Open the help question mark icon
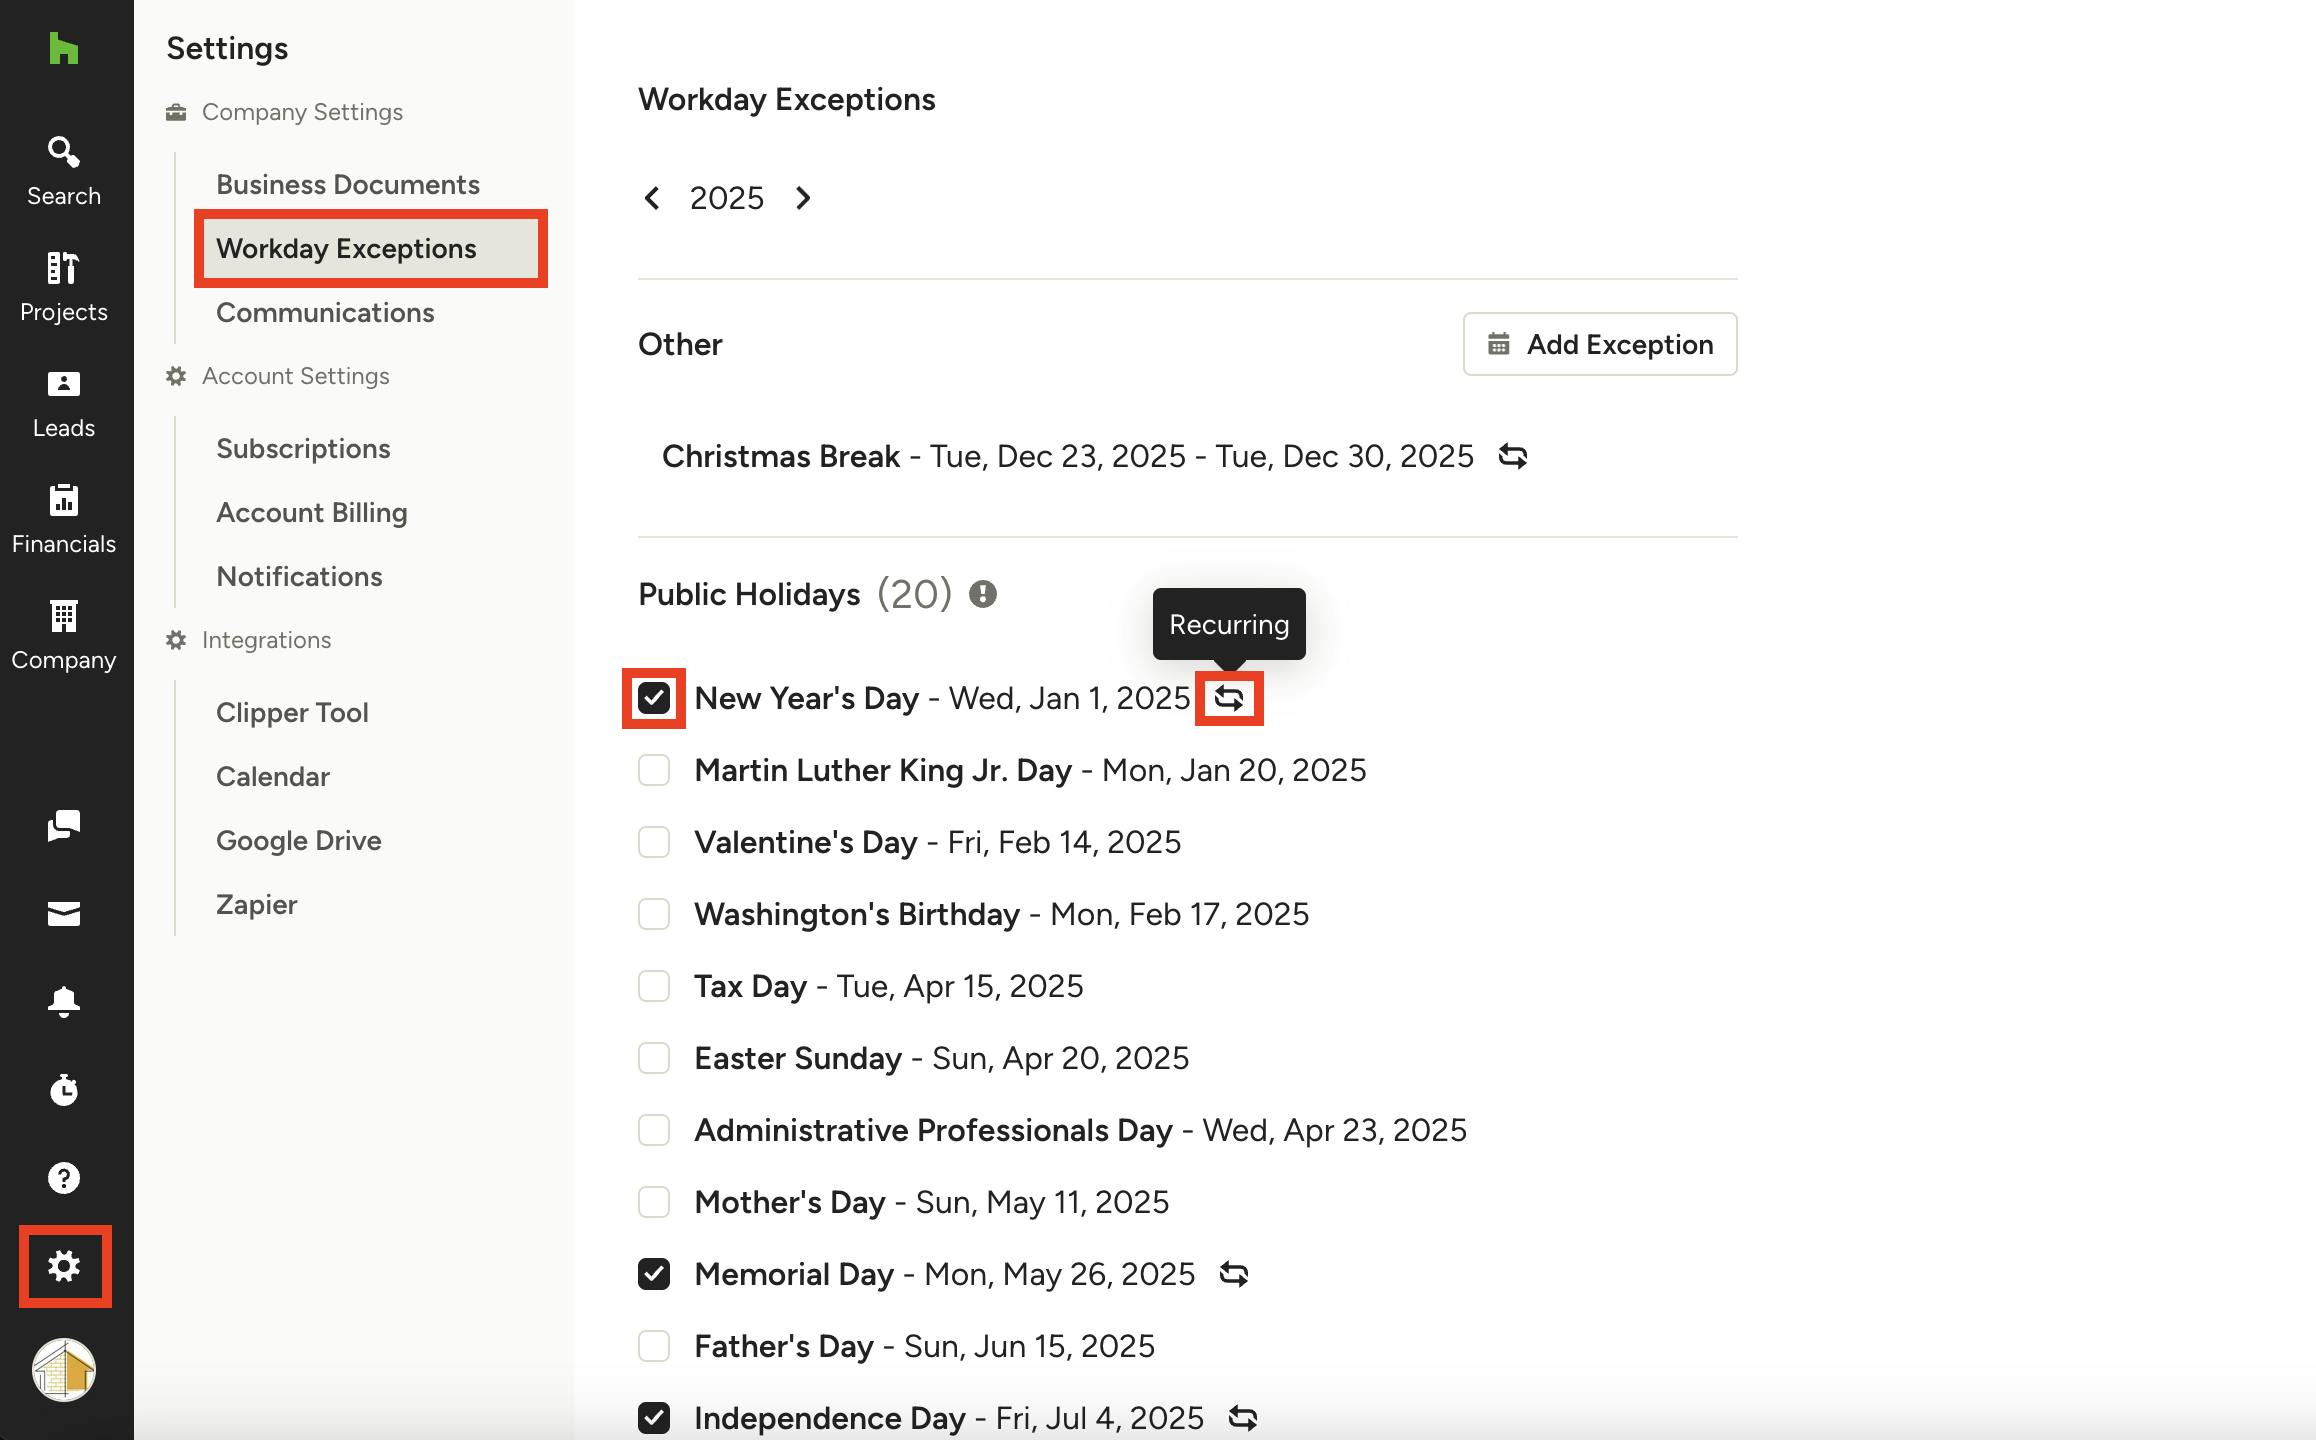 [x=63, y=1177]
